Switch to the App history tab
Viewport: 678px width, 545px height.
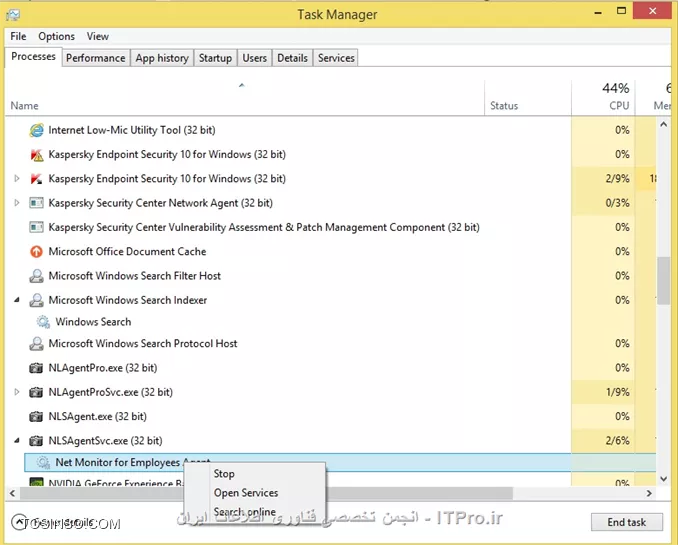[x=162, y=58]
